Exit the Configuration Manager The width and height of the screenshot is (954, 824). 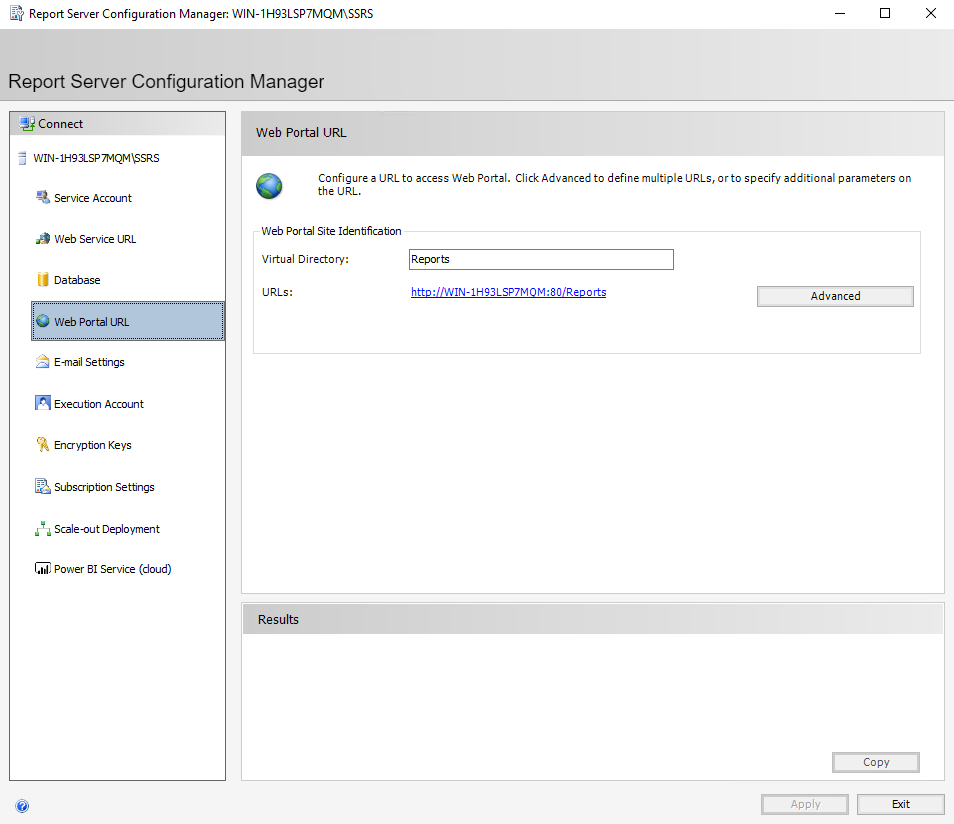(x=900, y=804)
